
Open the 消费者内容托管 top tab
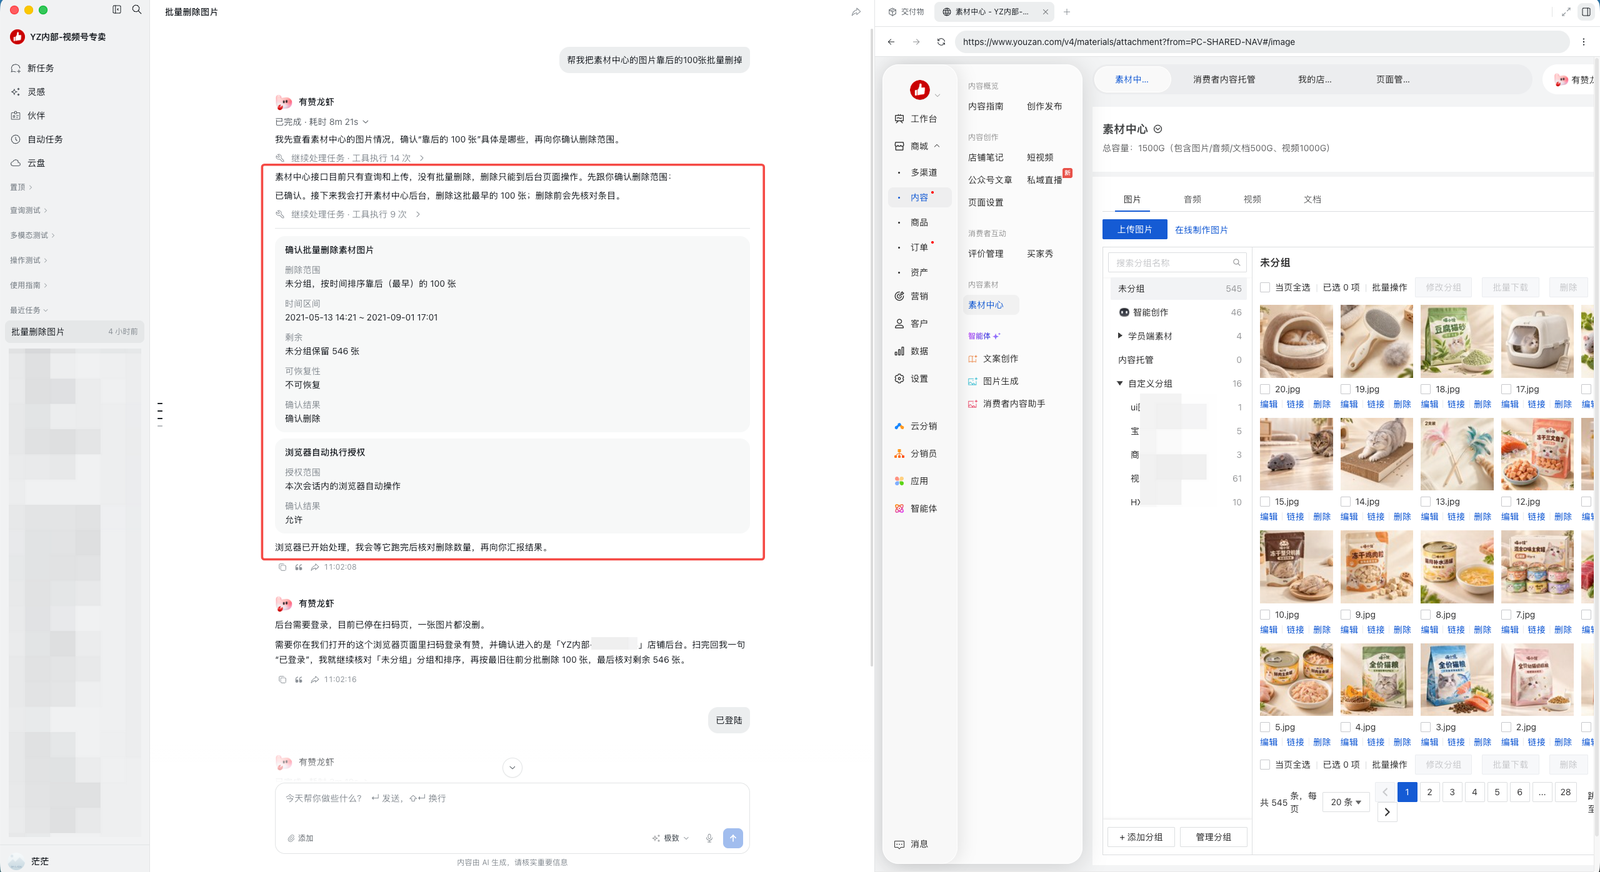[x=1224, y=79]
